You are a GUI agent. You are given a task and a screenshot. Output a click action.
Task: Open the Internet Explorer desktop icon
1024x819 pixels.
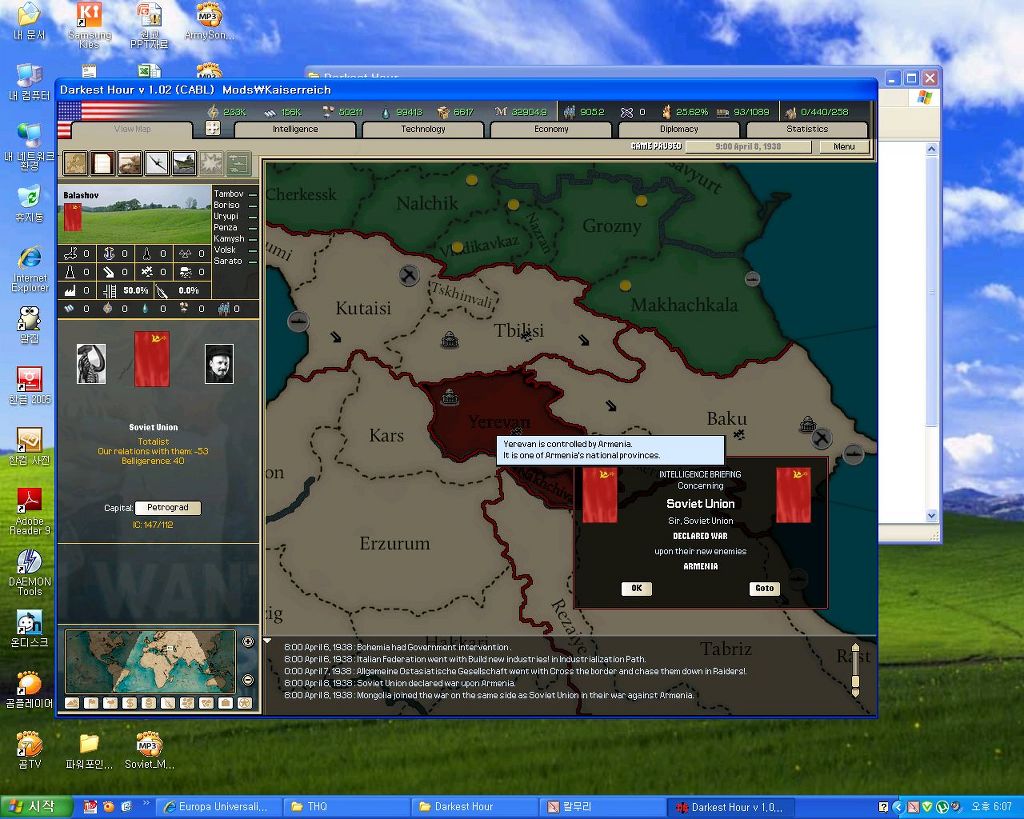point(29,268)
